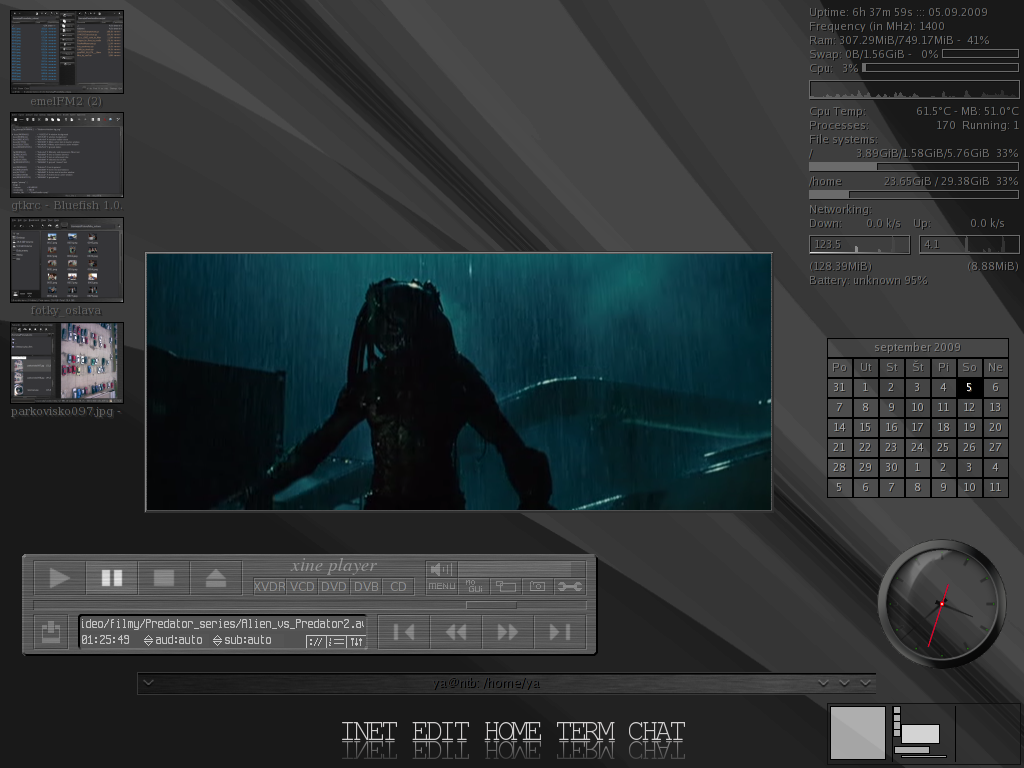Click last right chevron on terminal bar
1024x768 pixels.
click(866, 683)
